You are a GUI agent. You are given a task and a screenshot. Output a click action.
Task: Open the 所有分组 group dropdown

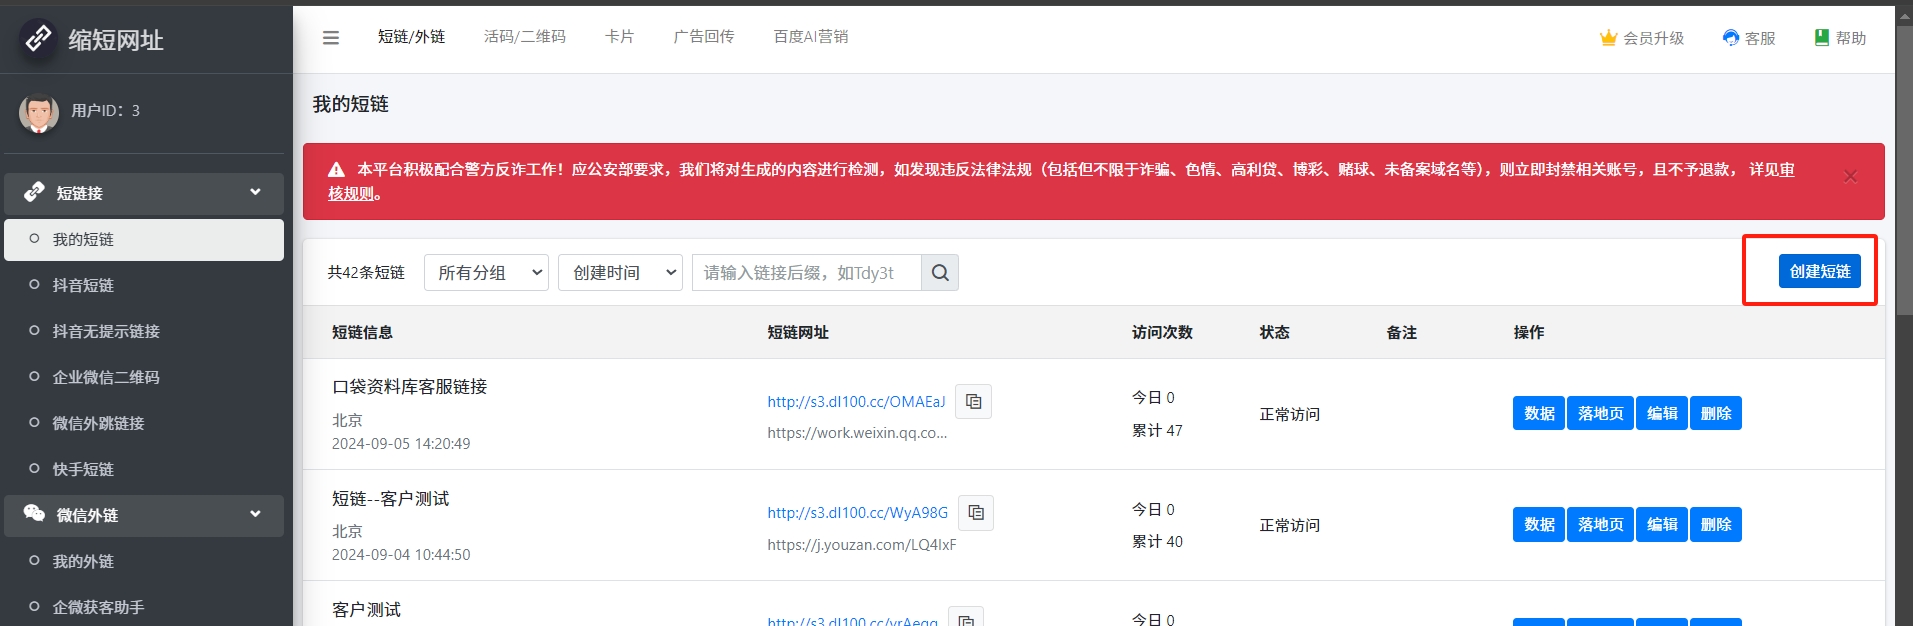click(x=486, y=273)
